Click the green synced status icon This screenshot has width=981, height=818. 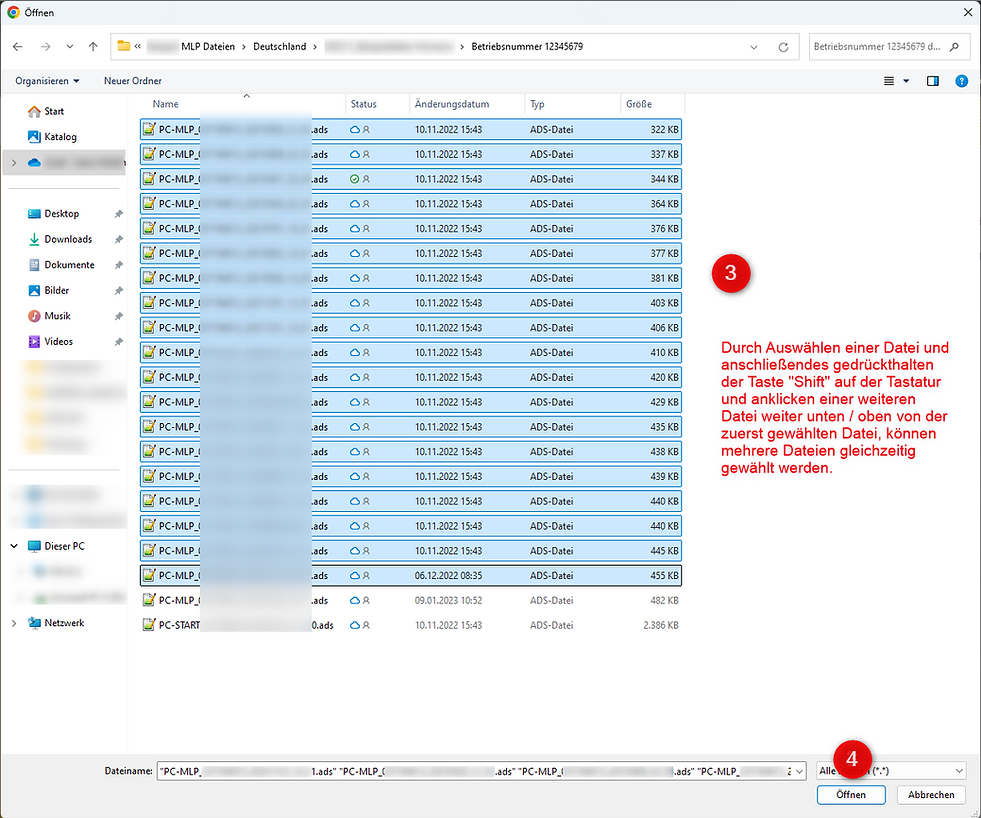coord(355,179)
